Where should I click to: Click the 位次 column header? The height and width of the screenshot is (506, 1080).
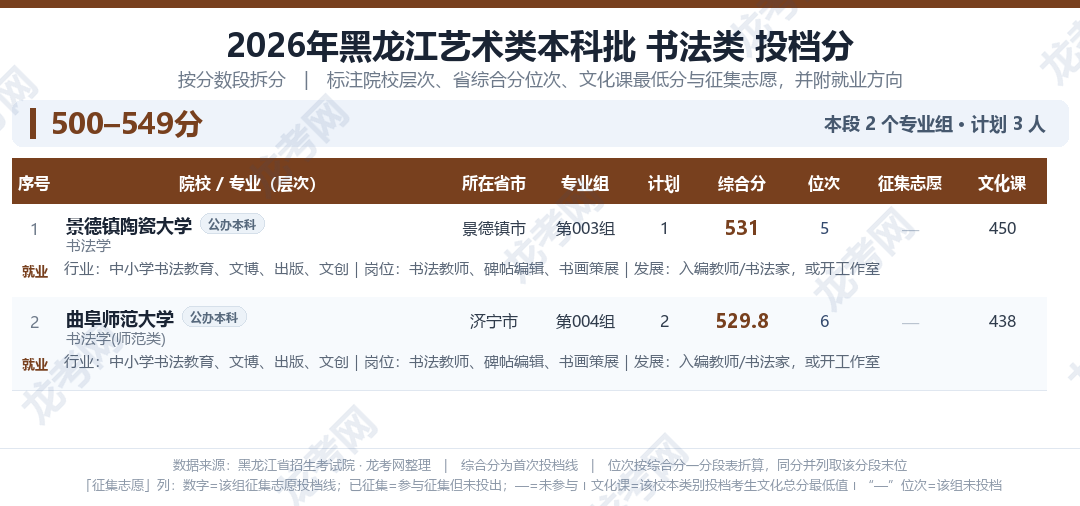824,183
